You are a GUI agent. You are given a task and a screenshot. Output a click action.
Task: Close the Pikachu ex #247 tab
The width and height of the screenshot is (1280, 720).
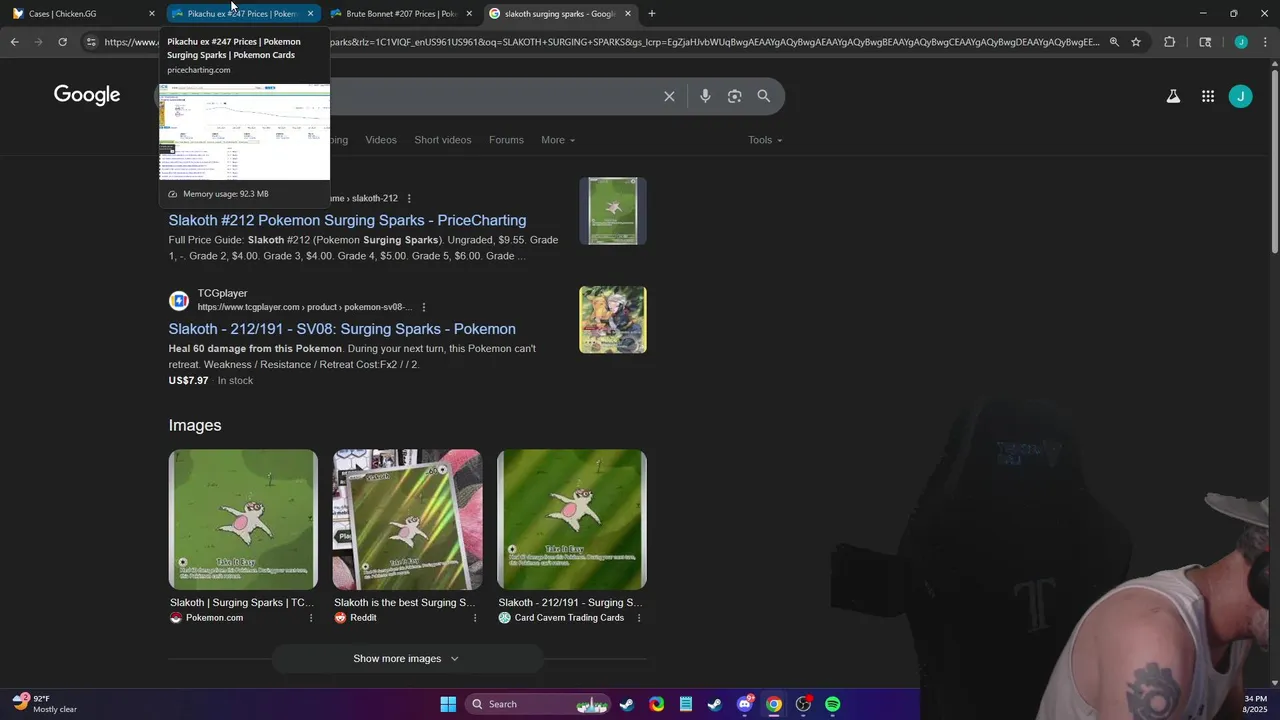pyautogui.click(x=310, y=13)
